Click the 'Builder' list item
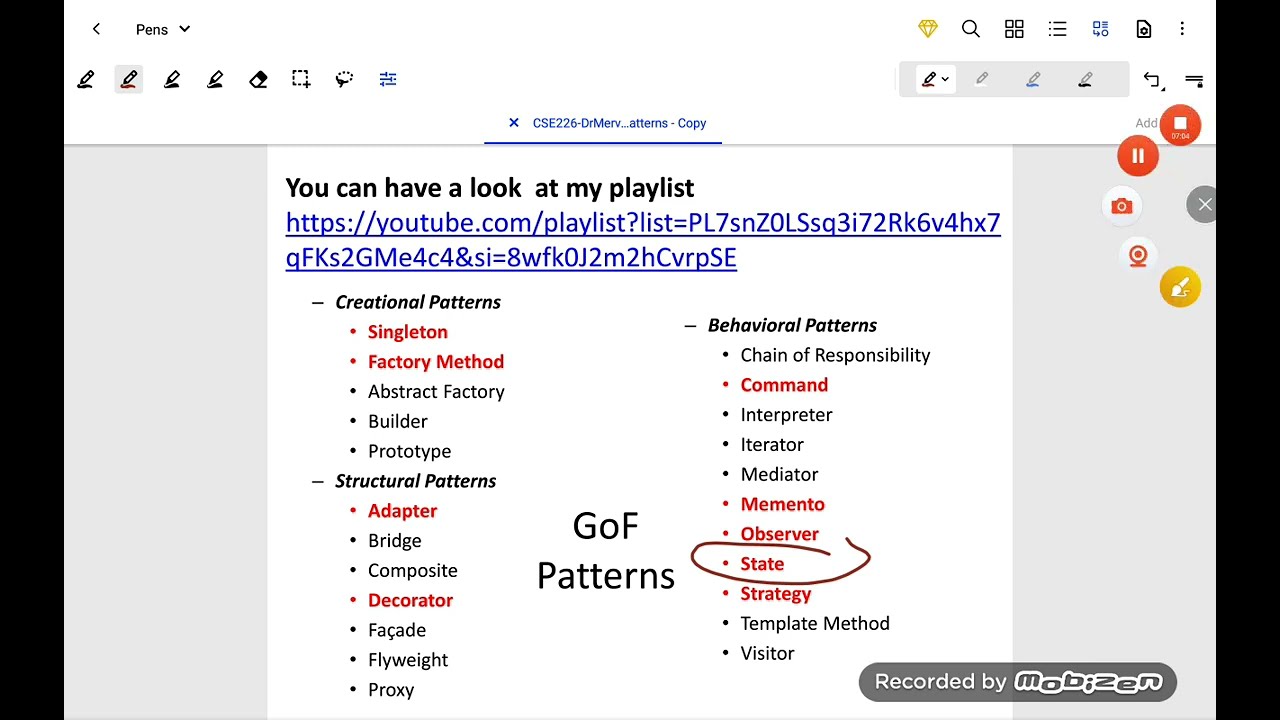 coord(397,422)
